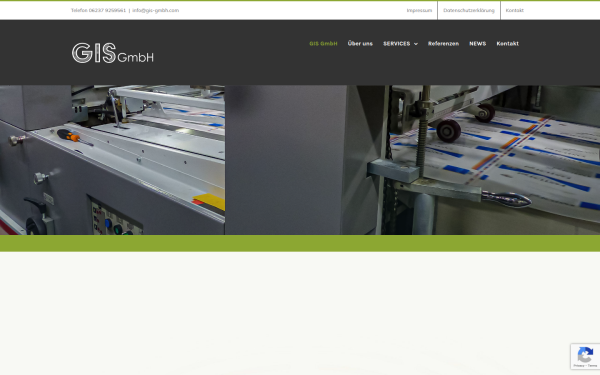This screenshot has height=375, width=600.
Task: Open Kontakt link in the top bar
Action: [x=514, y=10]
